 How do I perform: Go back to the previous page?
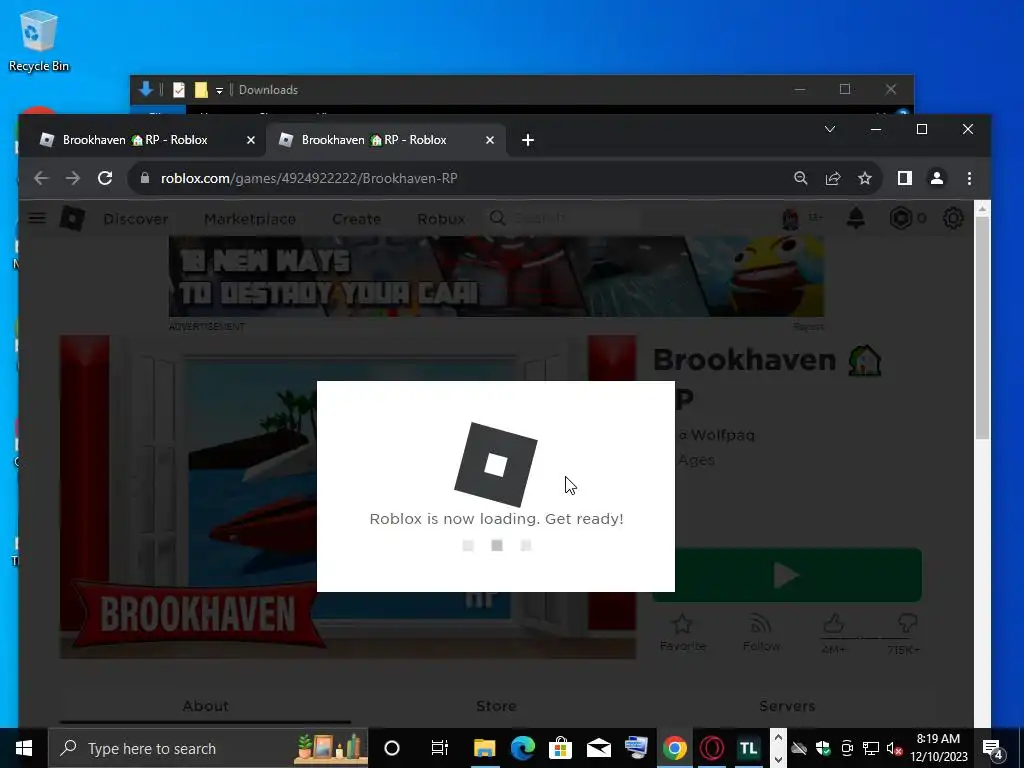(41, 178)
